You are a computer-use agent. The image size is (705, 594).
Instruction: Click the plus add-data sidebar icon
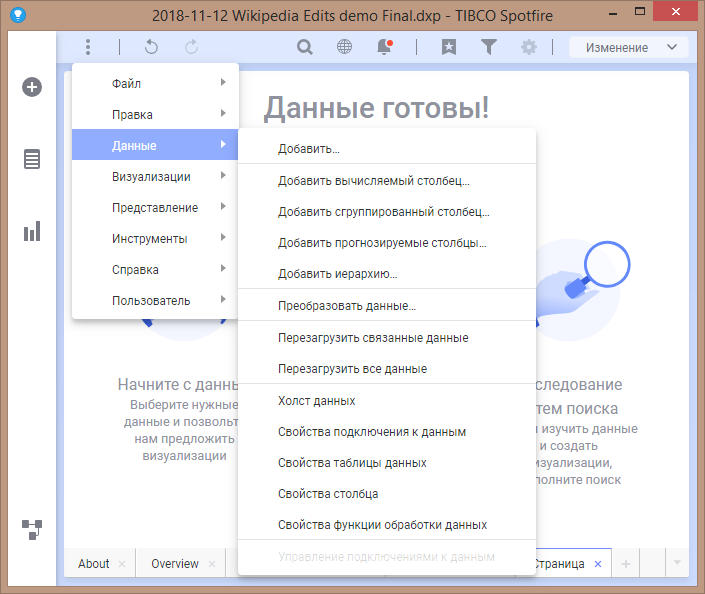click(32, 87)
